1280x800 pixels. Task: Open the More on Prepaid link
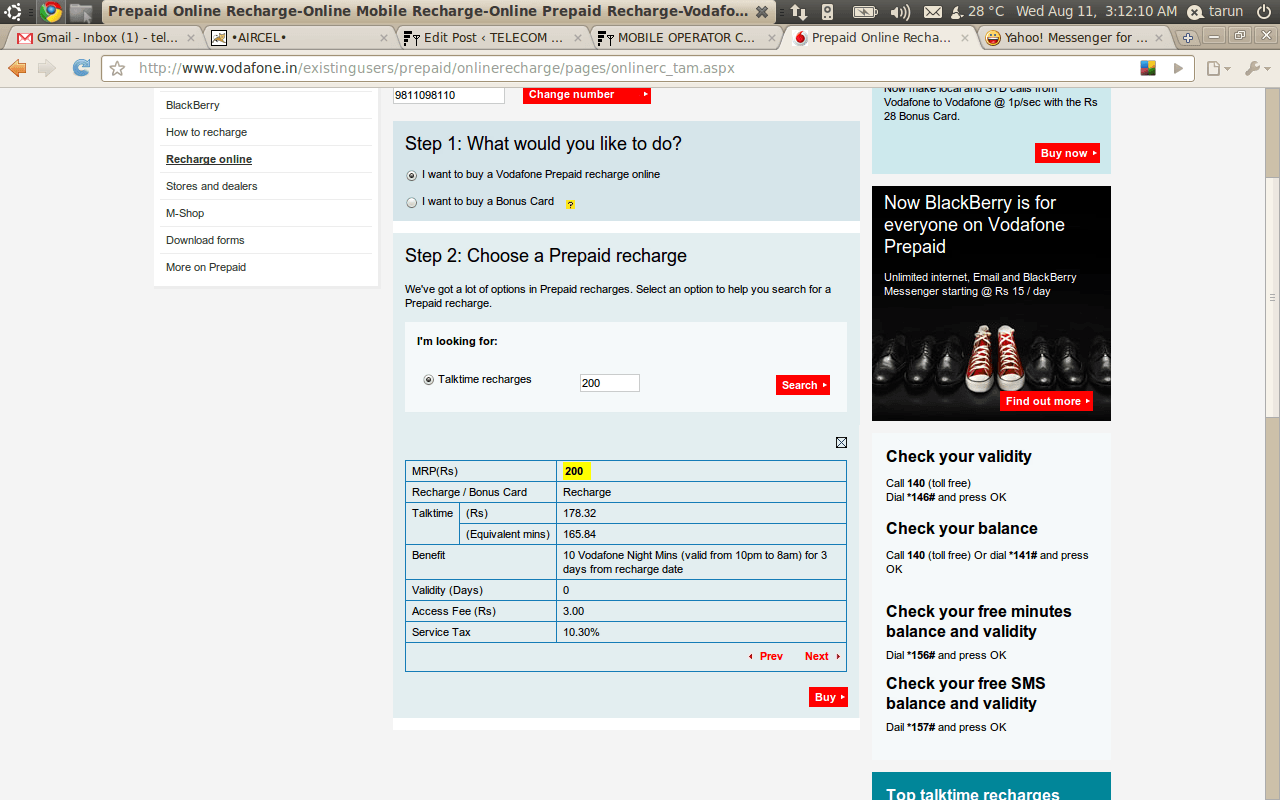coord(206,267)
